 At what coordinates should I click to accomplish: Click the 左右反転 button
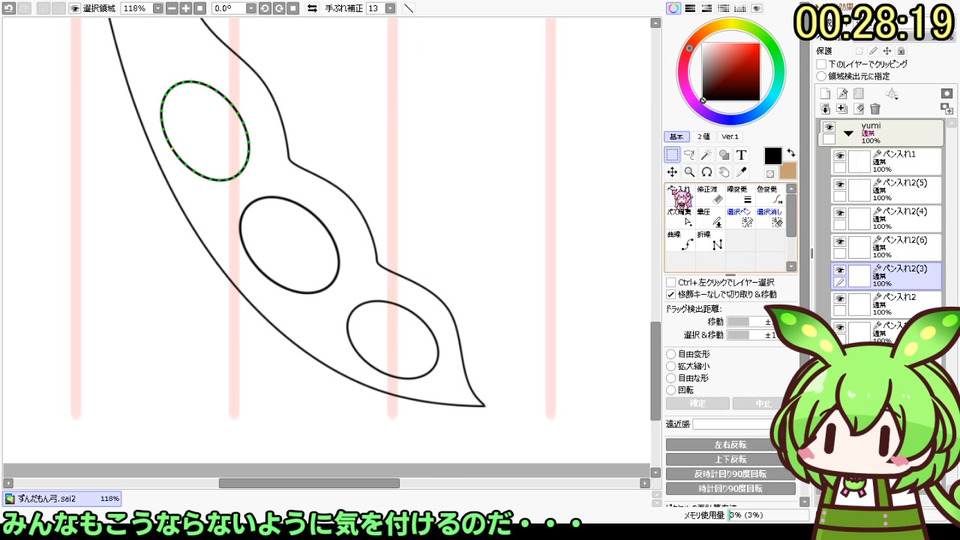click(x=730, y=445)
